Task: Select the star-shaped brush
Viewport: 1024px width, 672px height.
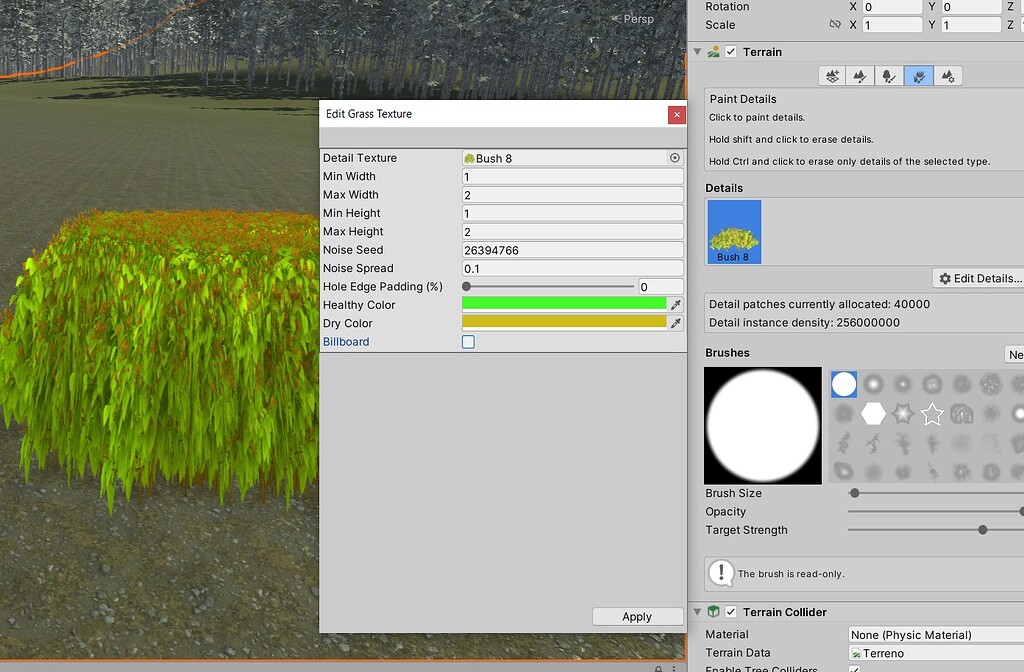Action: click(x=931, y=413)
